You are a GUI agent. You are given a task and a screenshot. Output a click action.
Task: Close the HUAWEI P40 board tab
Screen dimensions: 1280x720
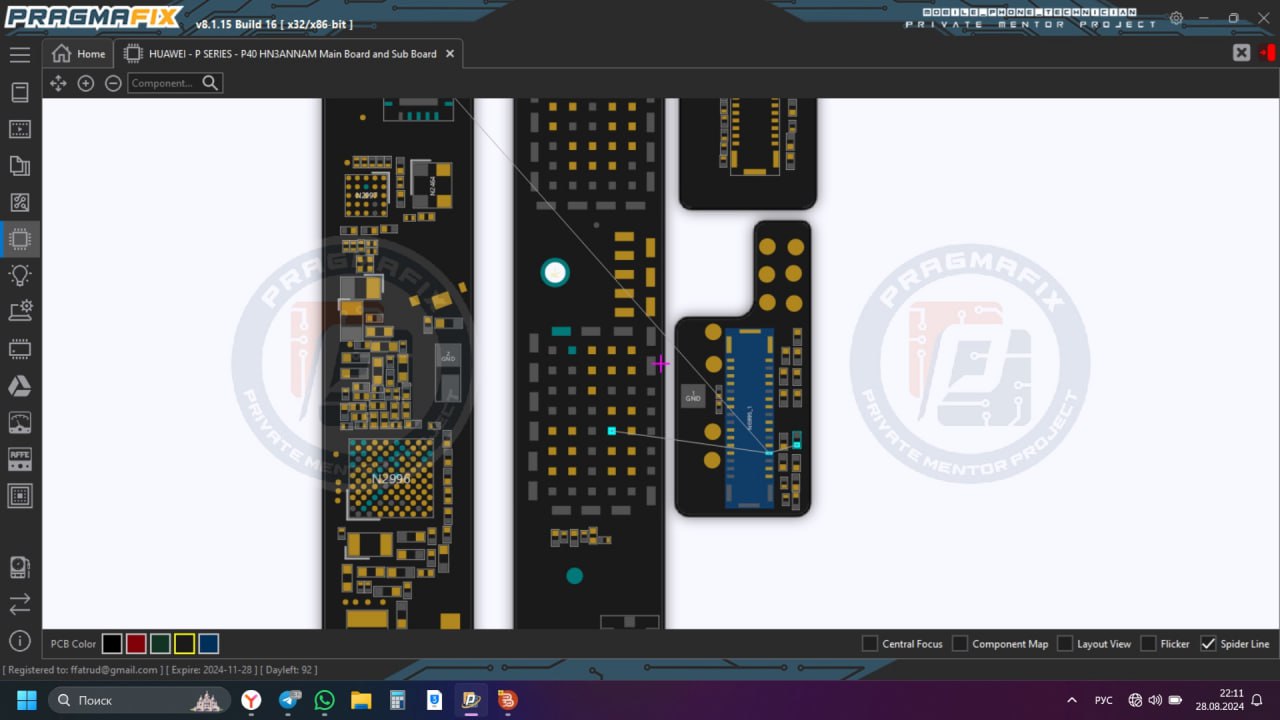point(450,54)
